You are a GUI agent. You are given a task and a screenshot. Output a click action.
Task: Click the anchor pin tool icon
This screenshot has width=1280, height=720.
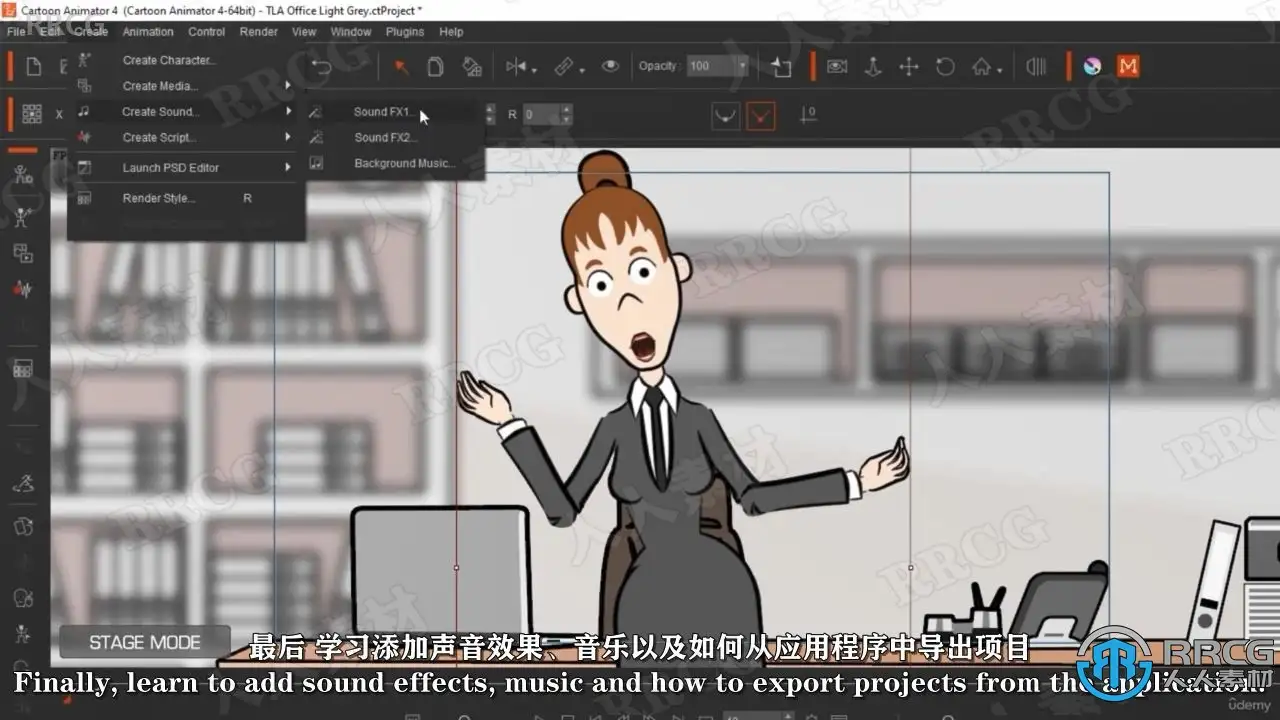click(873, 67)
